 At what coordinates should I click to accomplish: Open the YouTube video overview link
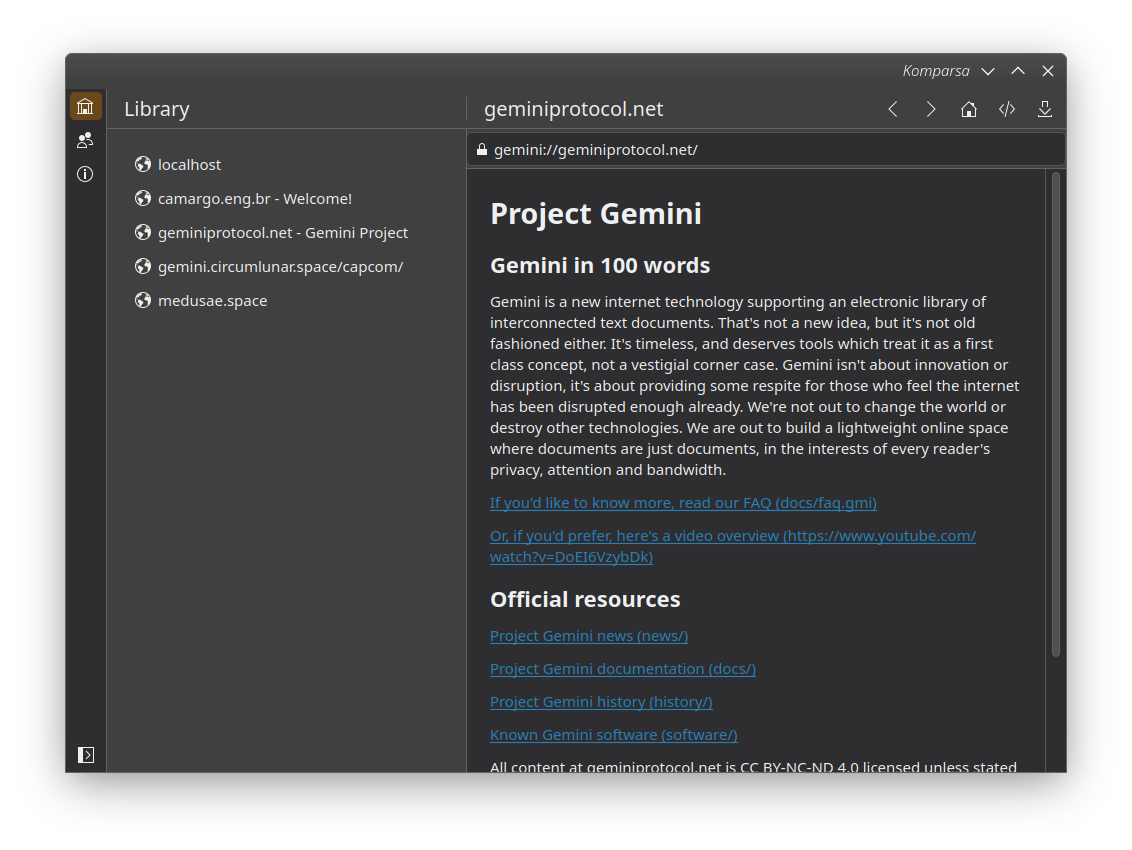click(x=733, y=546)
